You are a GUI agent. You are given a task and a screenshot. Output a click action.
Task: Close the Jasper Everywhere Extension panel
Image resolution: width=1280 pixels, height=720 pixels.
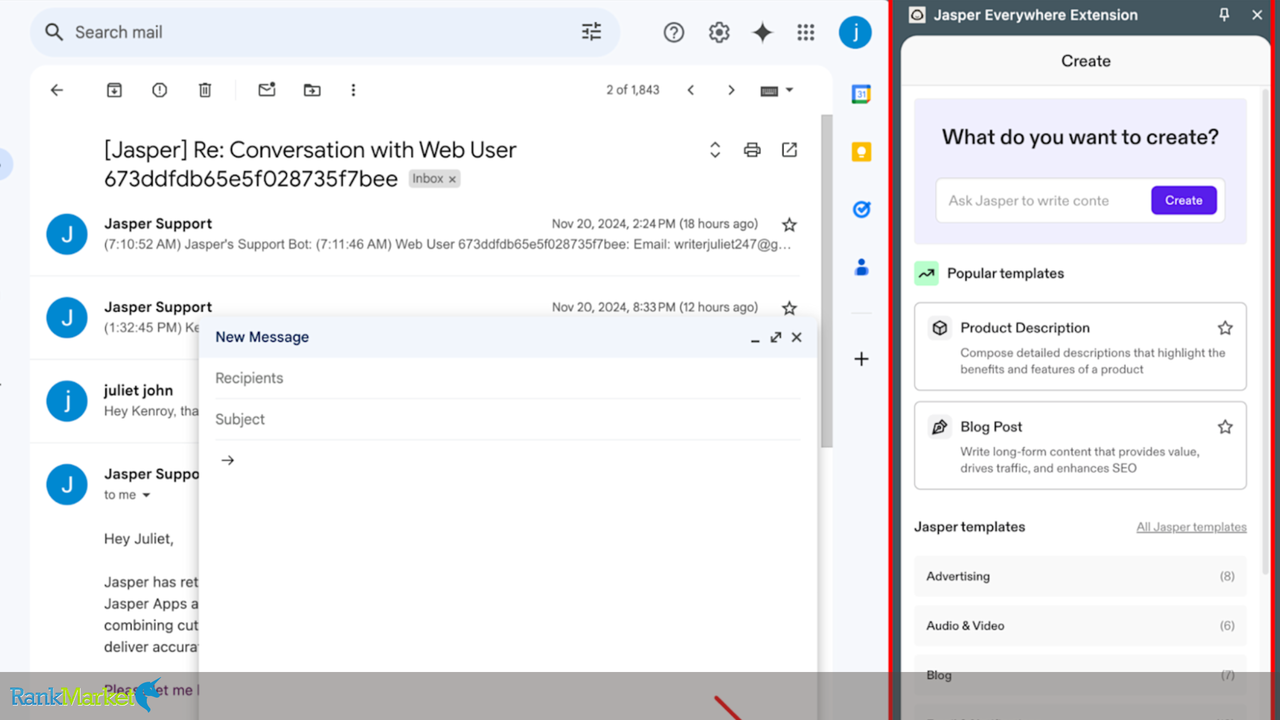[1257, 15]
